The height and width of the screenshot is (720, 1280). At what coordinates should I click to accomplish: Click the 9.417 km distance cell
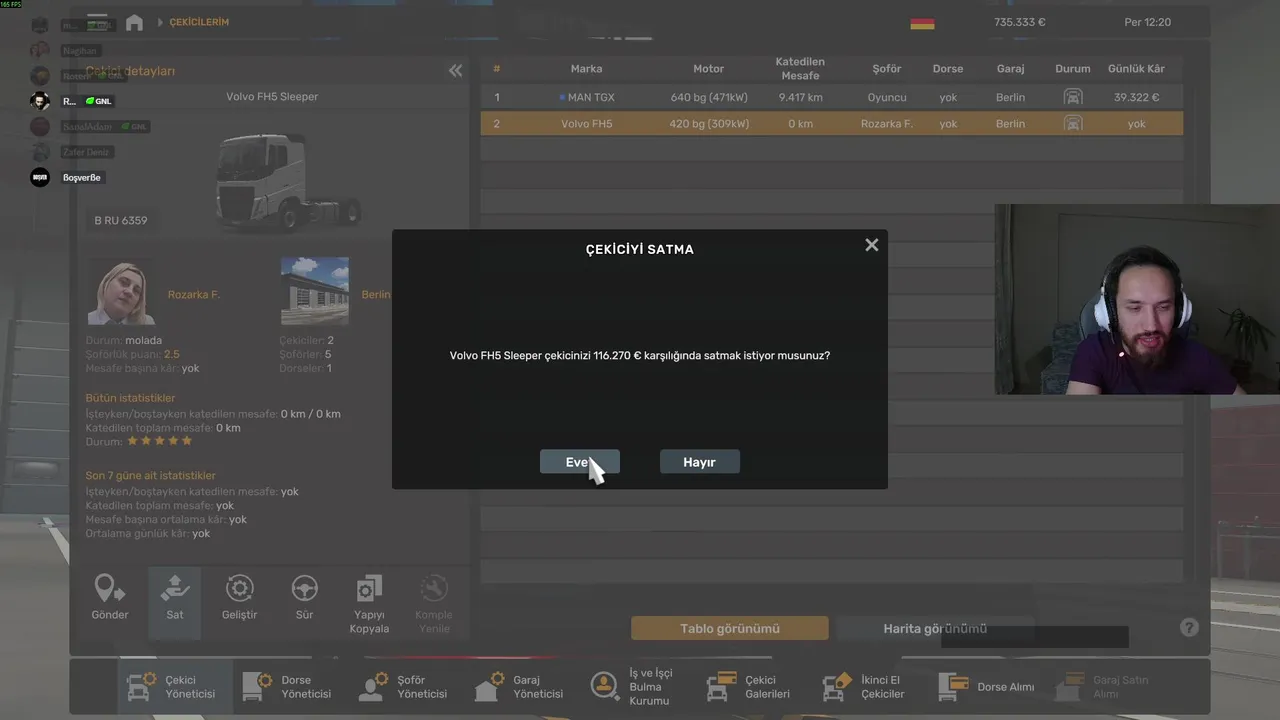800,97
